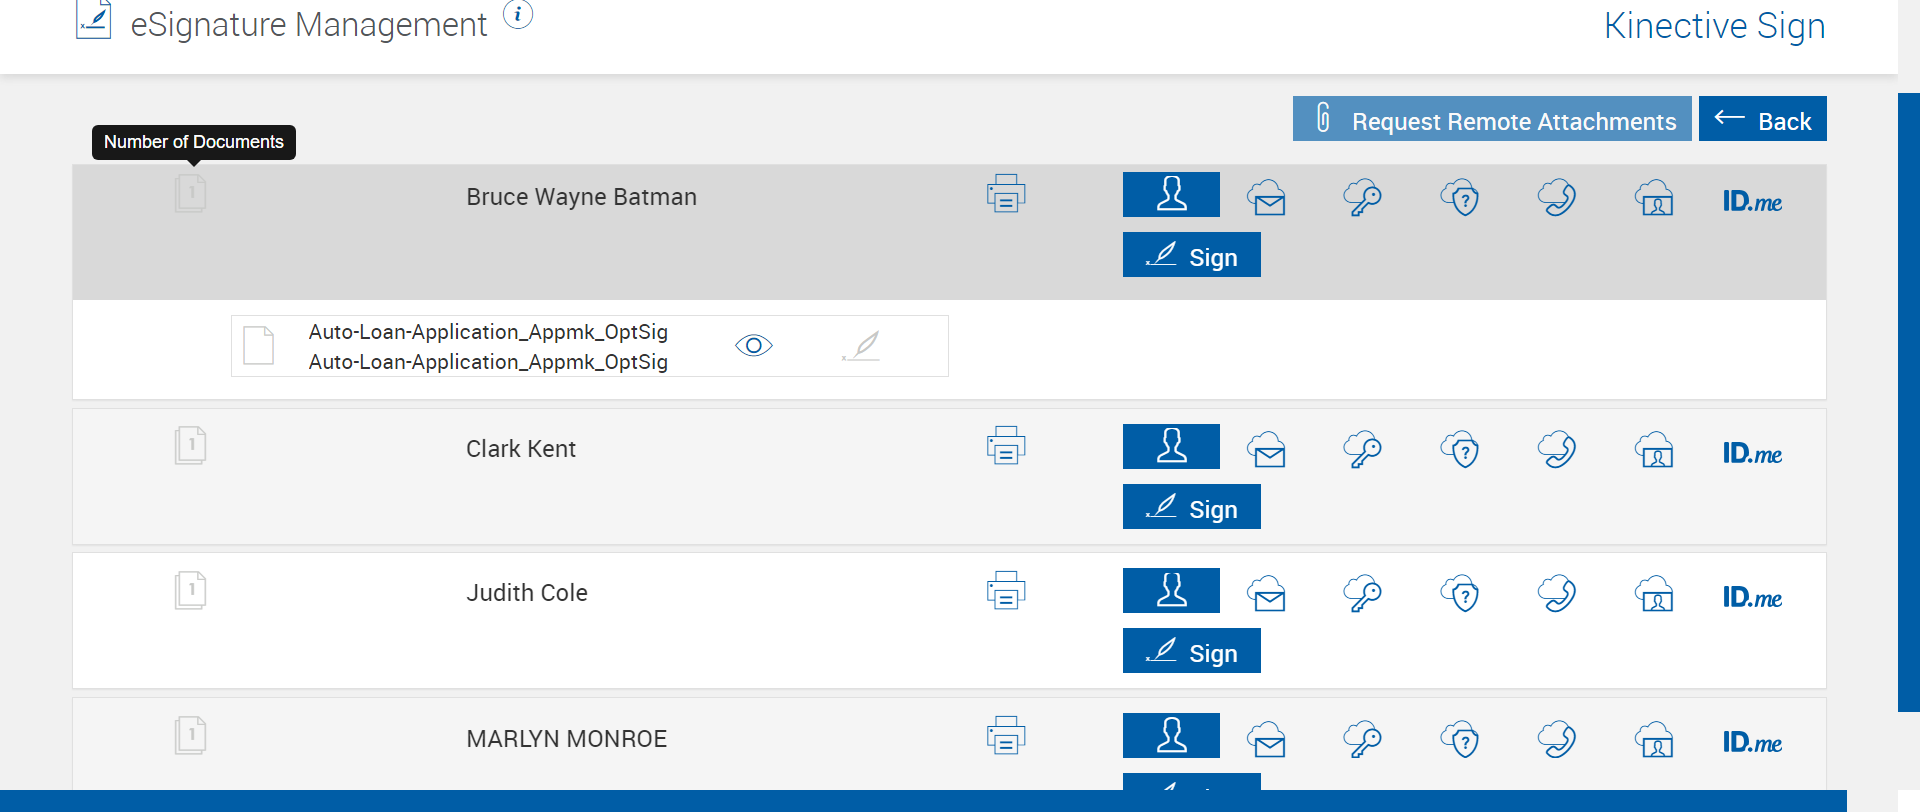Pick phone authentication for Bruce Wayne Batman
Viewport: 1920px width, 812px height.
coord(1557,197)
